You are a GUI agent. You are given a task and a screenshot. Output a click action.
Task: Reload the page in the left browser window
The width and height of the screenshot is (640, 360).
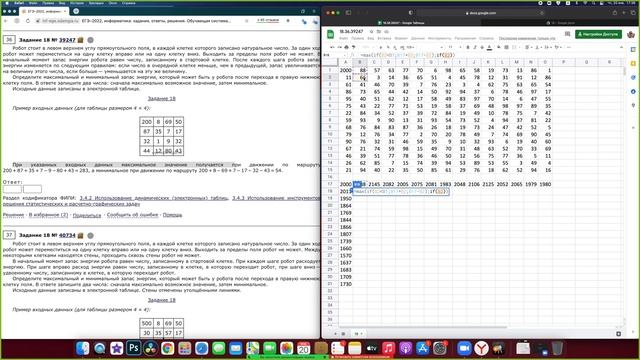pos(28,21)
